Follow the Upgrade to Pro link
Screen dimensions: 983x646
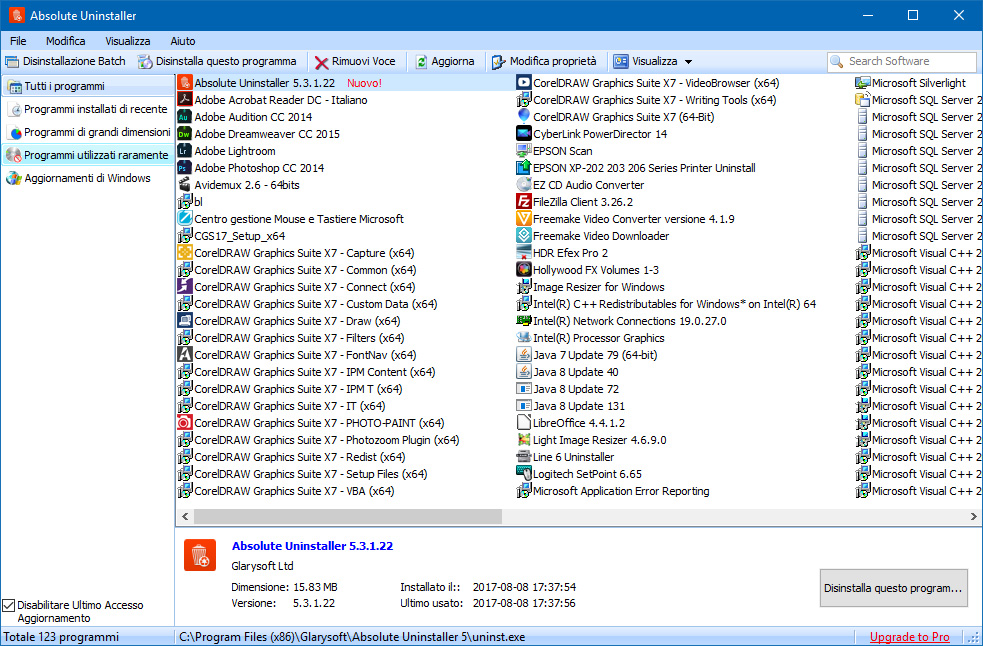pos(909,637)
